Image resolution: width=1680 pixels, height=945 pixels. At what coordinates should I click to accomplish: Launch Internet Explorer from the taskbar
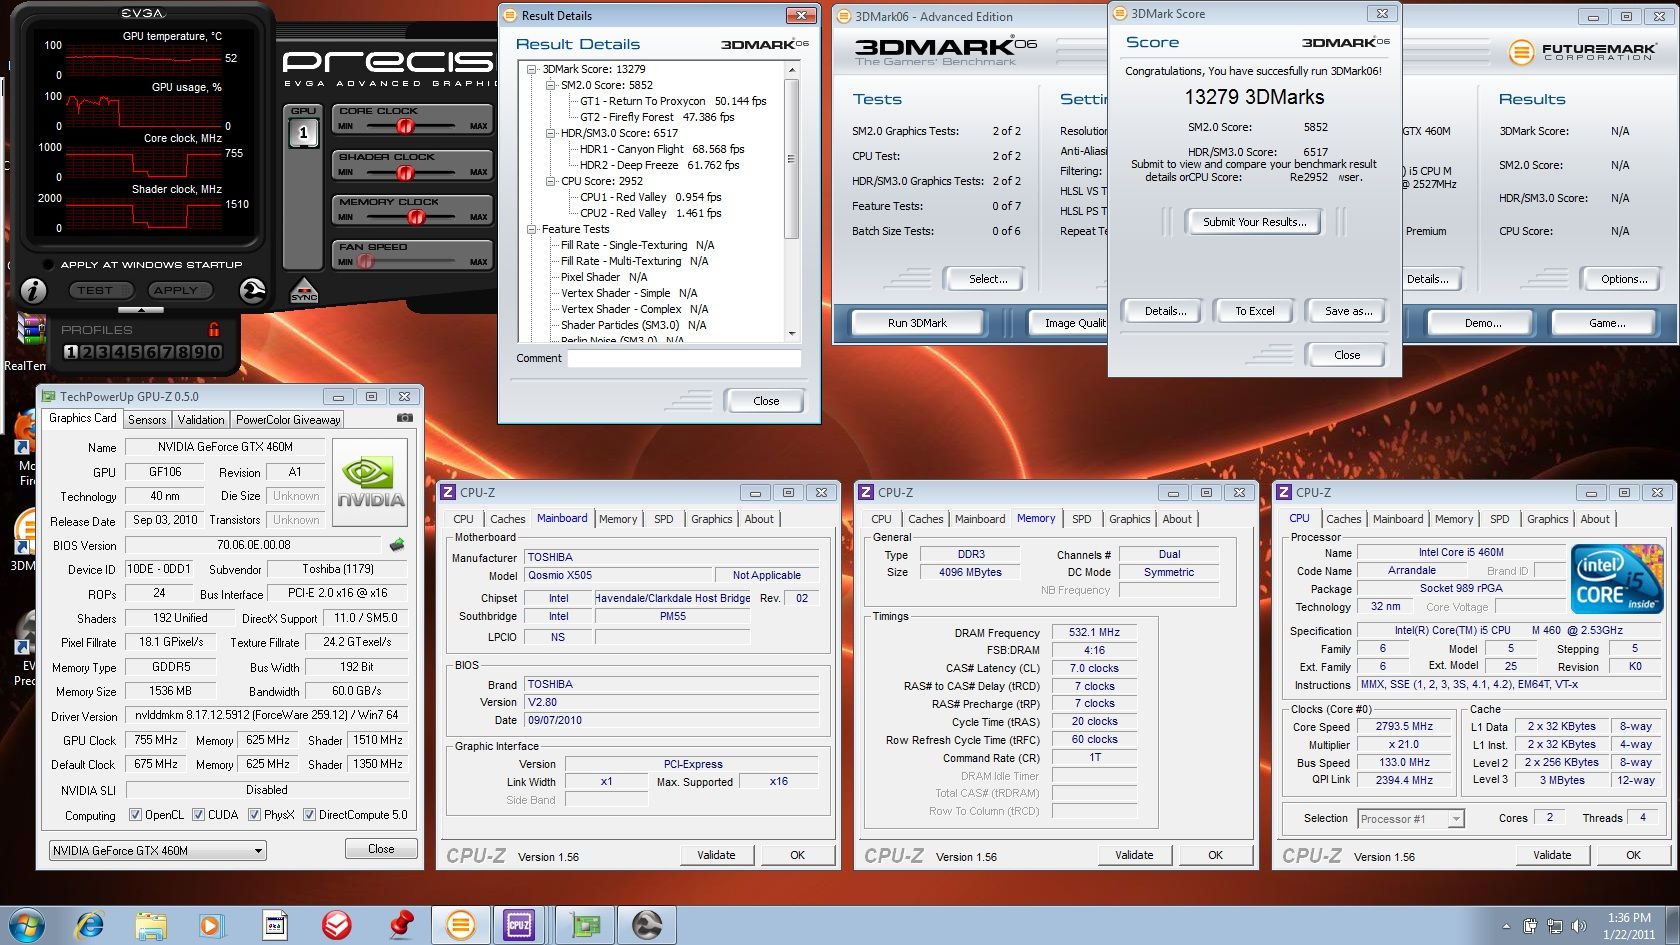[x=90, y=925]
